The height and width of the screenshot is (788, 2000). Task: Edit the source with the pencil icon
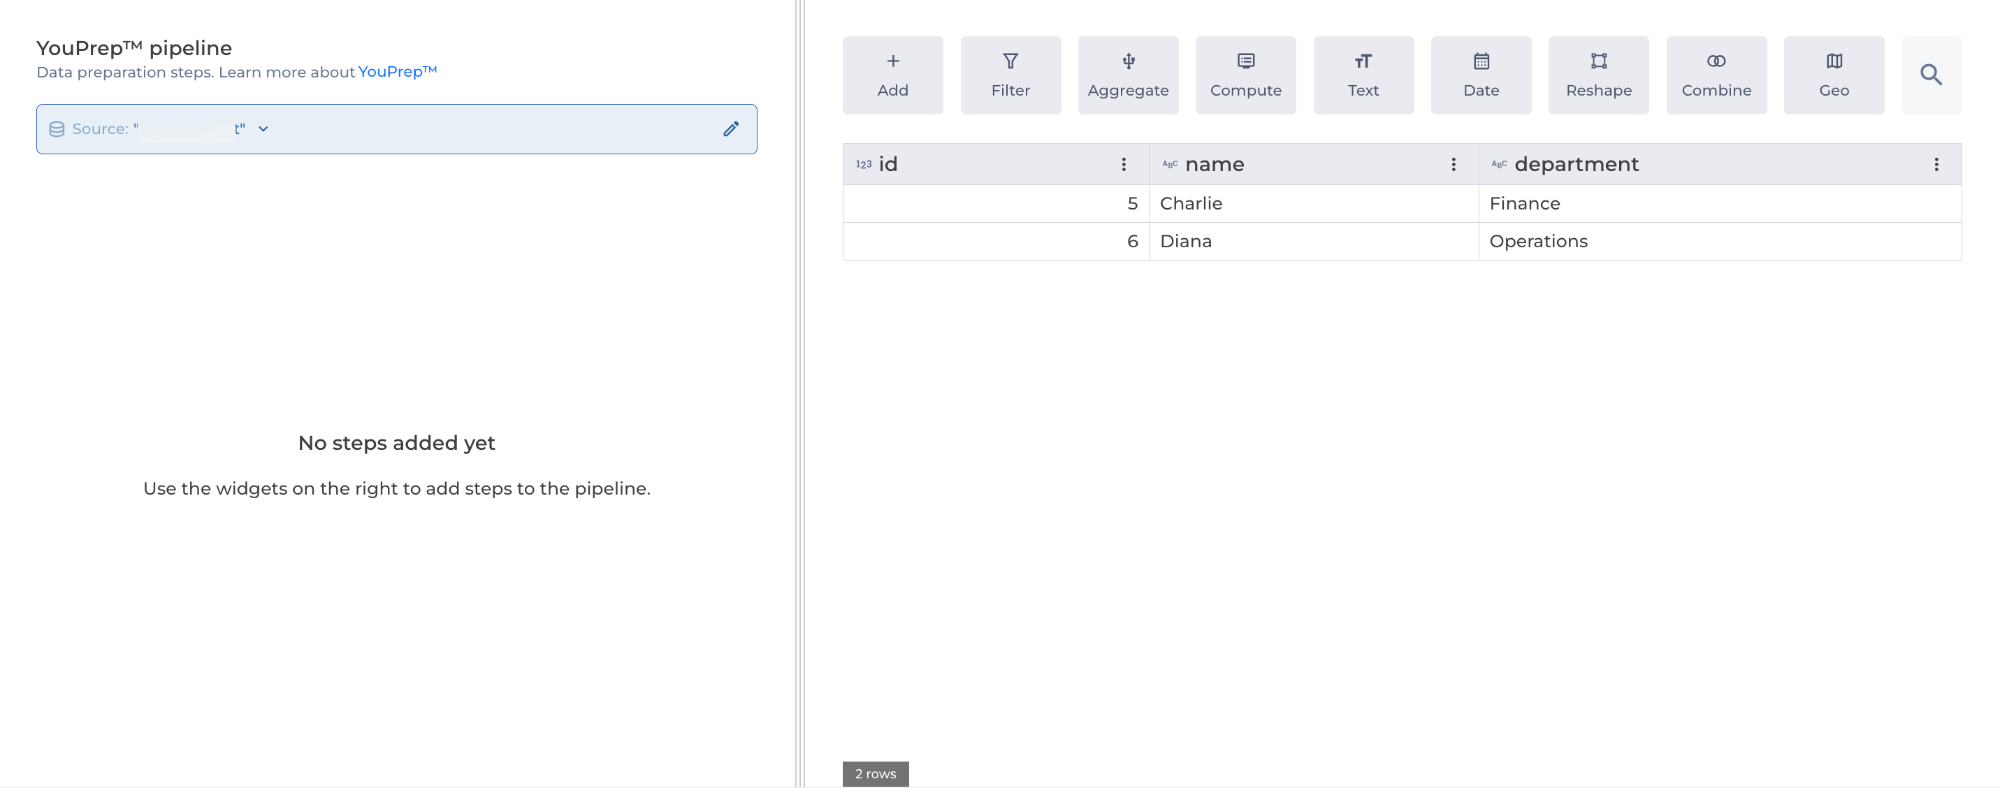pyautogui.click(x=731, y=129)
